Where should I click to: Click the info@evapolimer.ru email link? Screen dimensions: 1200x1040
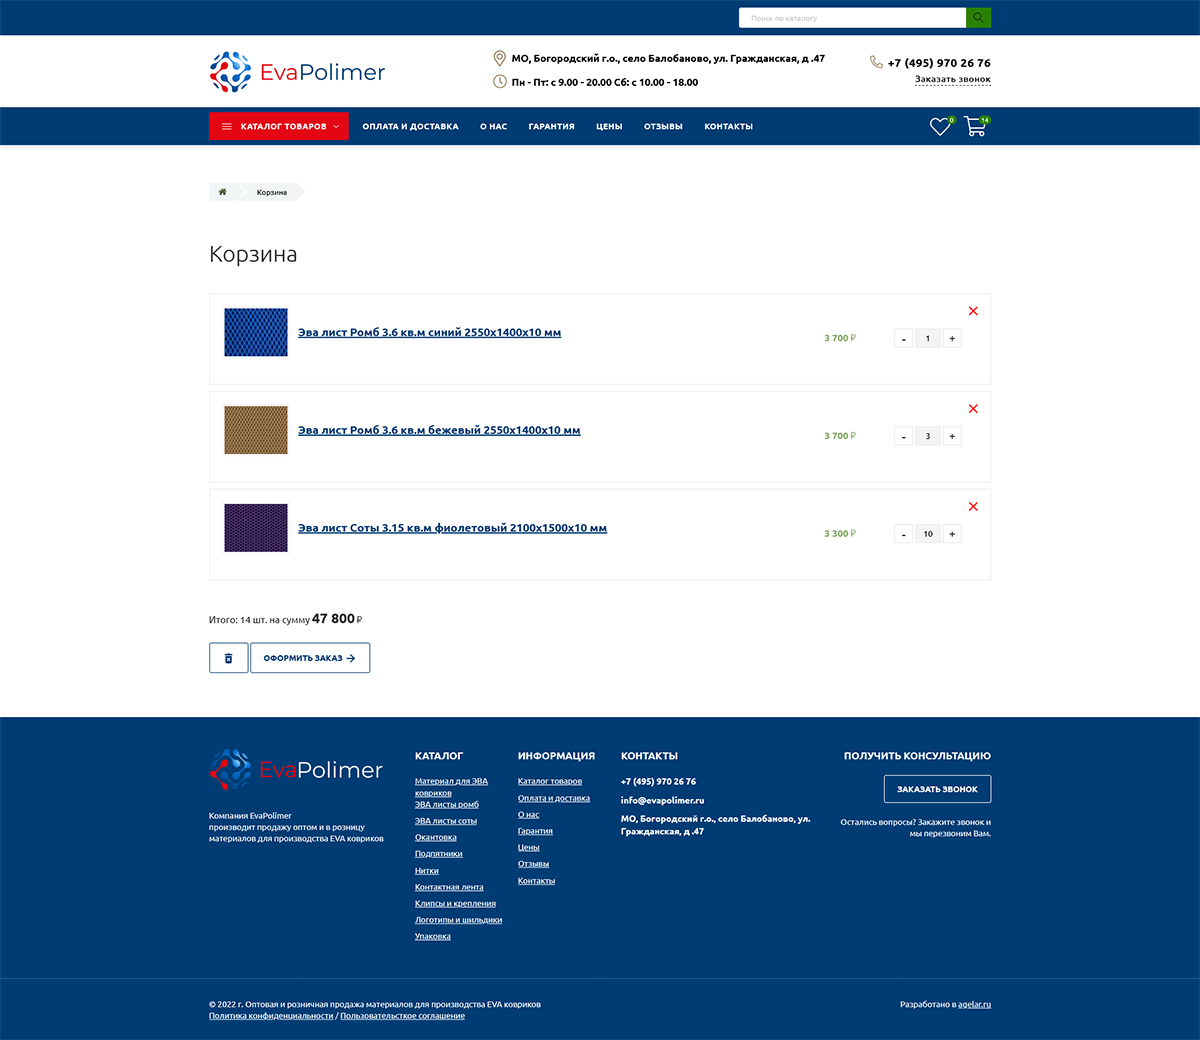pyautogui.click(x=662, y=800)
